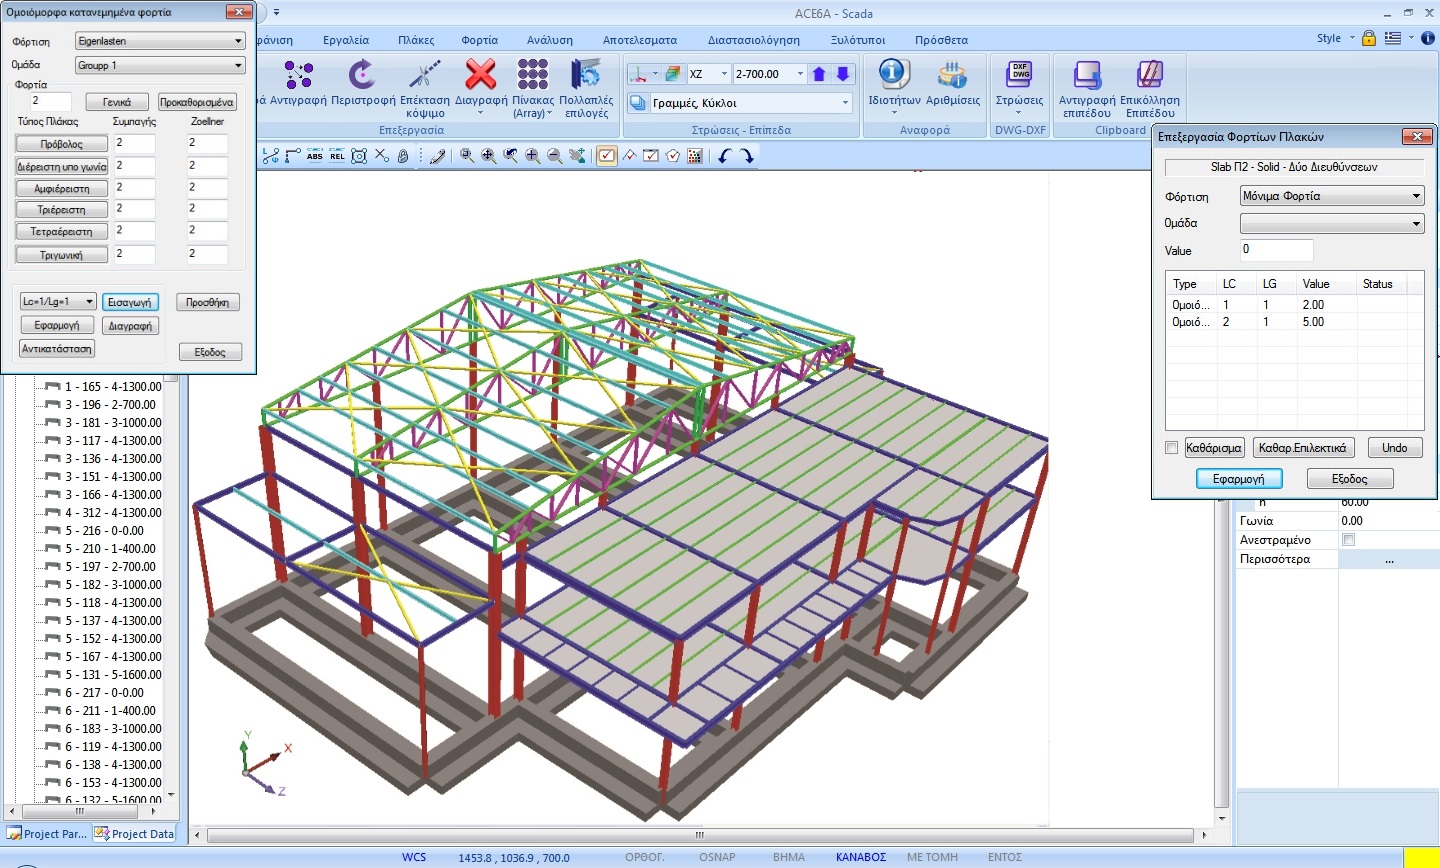Click the Επέκταση κόψιμο tool icon

click(x=425, y=76)
